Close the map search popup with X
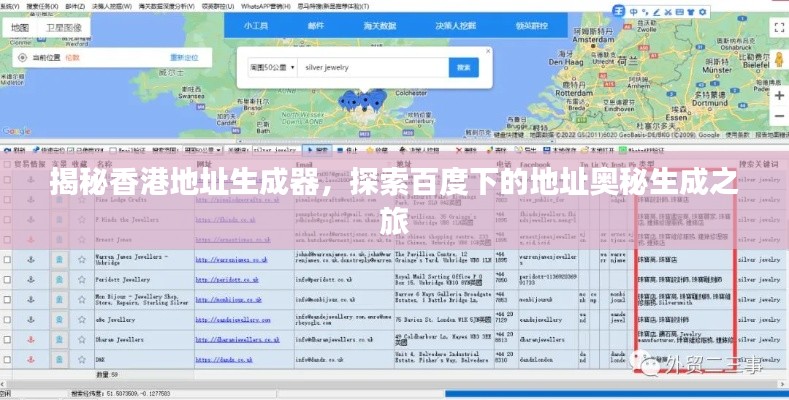Viewport: 789px width, 400px height. point(488,51)
